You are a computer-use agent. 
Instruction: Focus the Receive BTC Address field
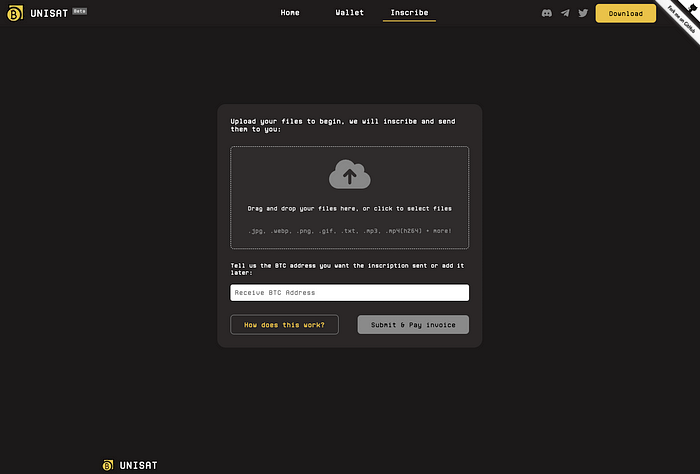(349, 293)
